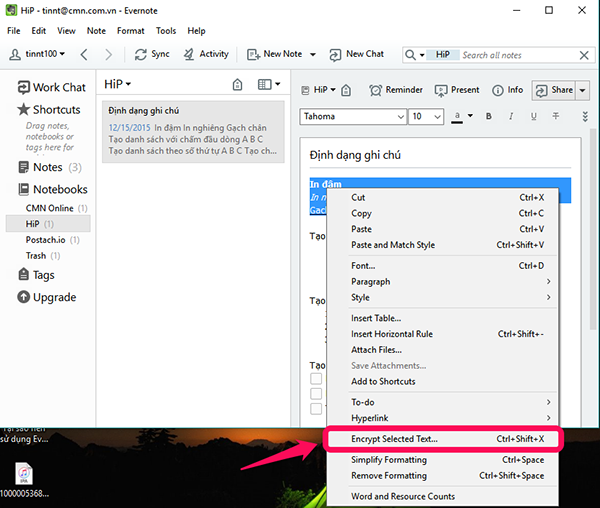Open the Help menu
The height and width of the screenshot is (508, 600).
pyautogui.click(x=196, y=31)
